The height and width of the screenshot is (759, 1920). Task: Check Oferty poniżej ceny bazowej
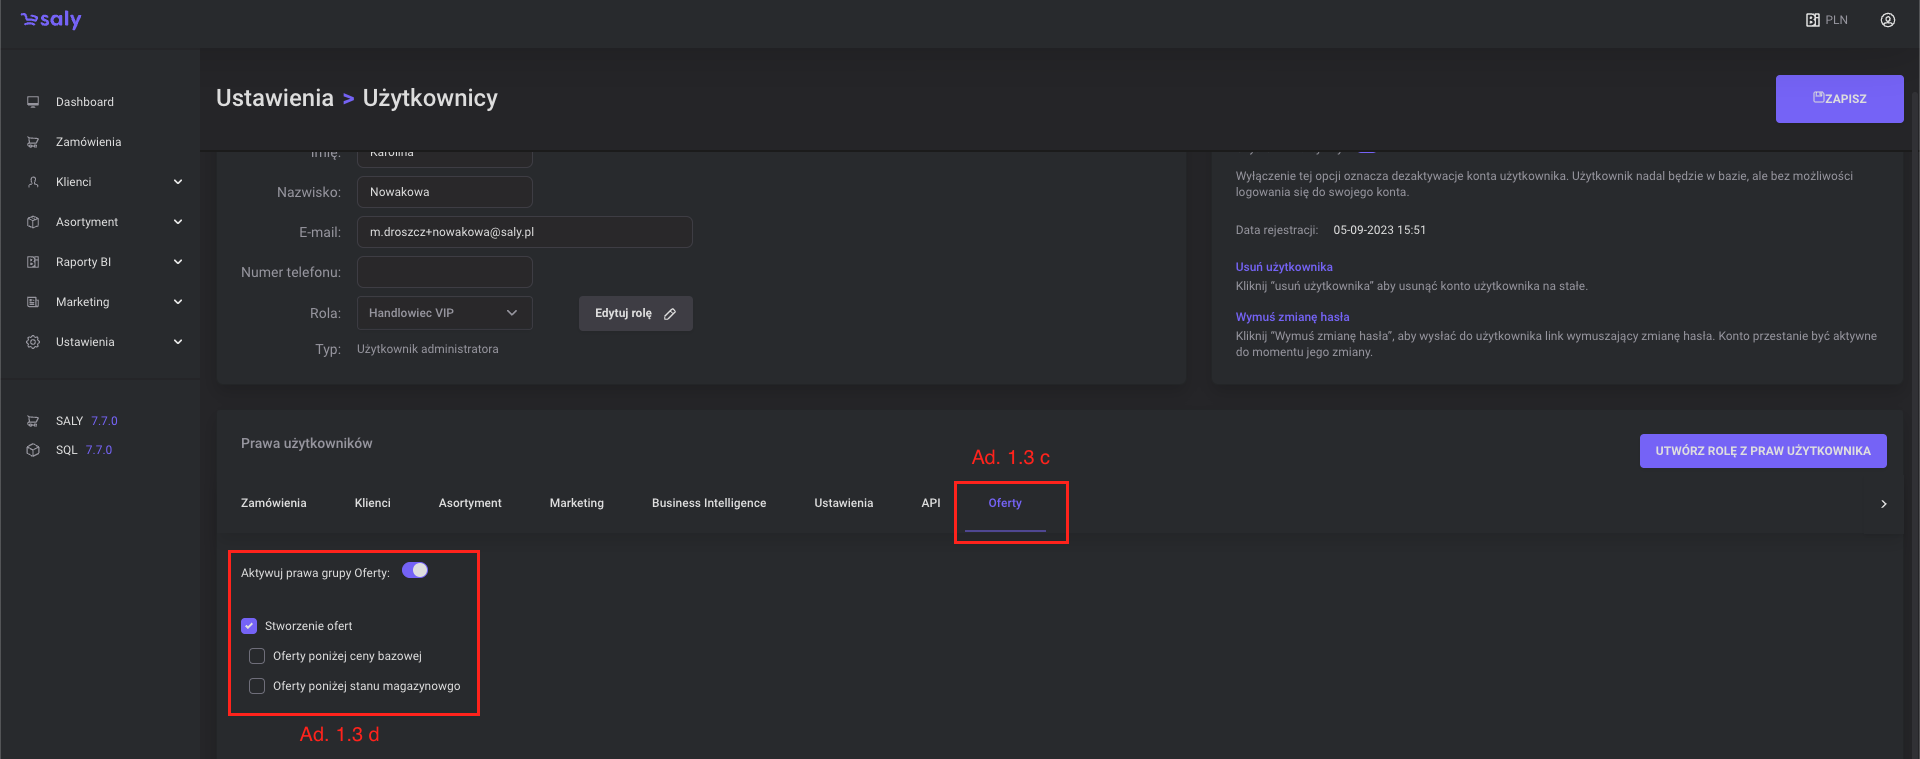tap(257, 656)
